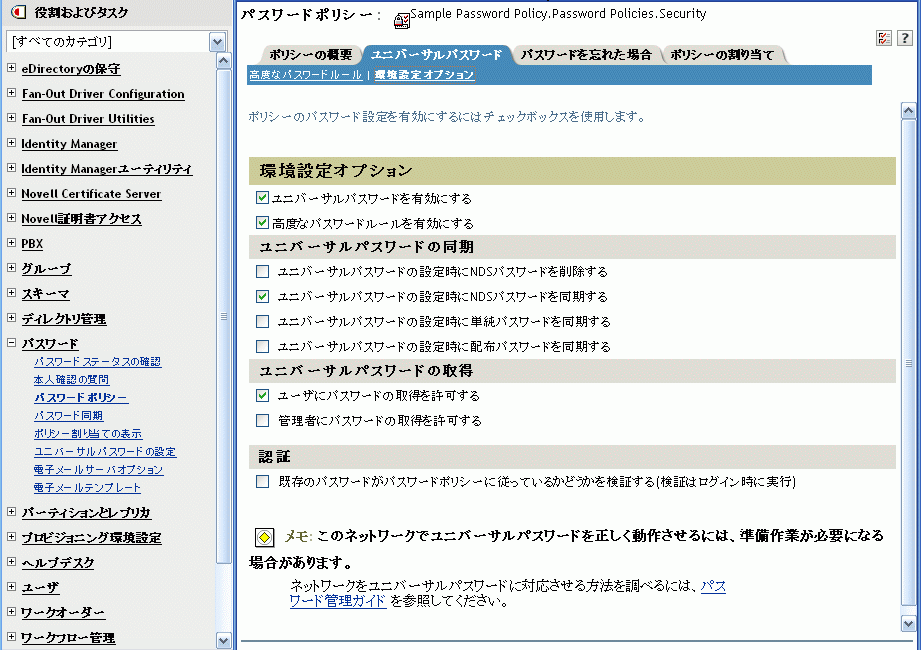Click the policy icon beside Sample Password Policy
The width and height of the screenshot is (921, 650).
pos(400,17)
